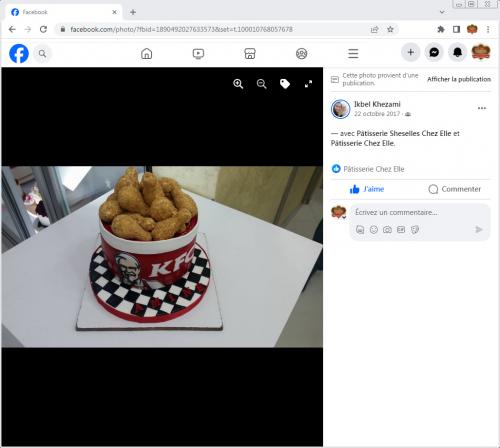This screenshot has width=500, height=448.
Task: Go back in browser history
Action: tap(12, 29)
